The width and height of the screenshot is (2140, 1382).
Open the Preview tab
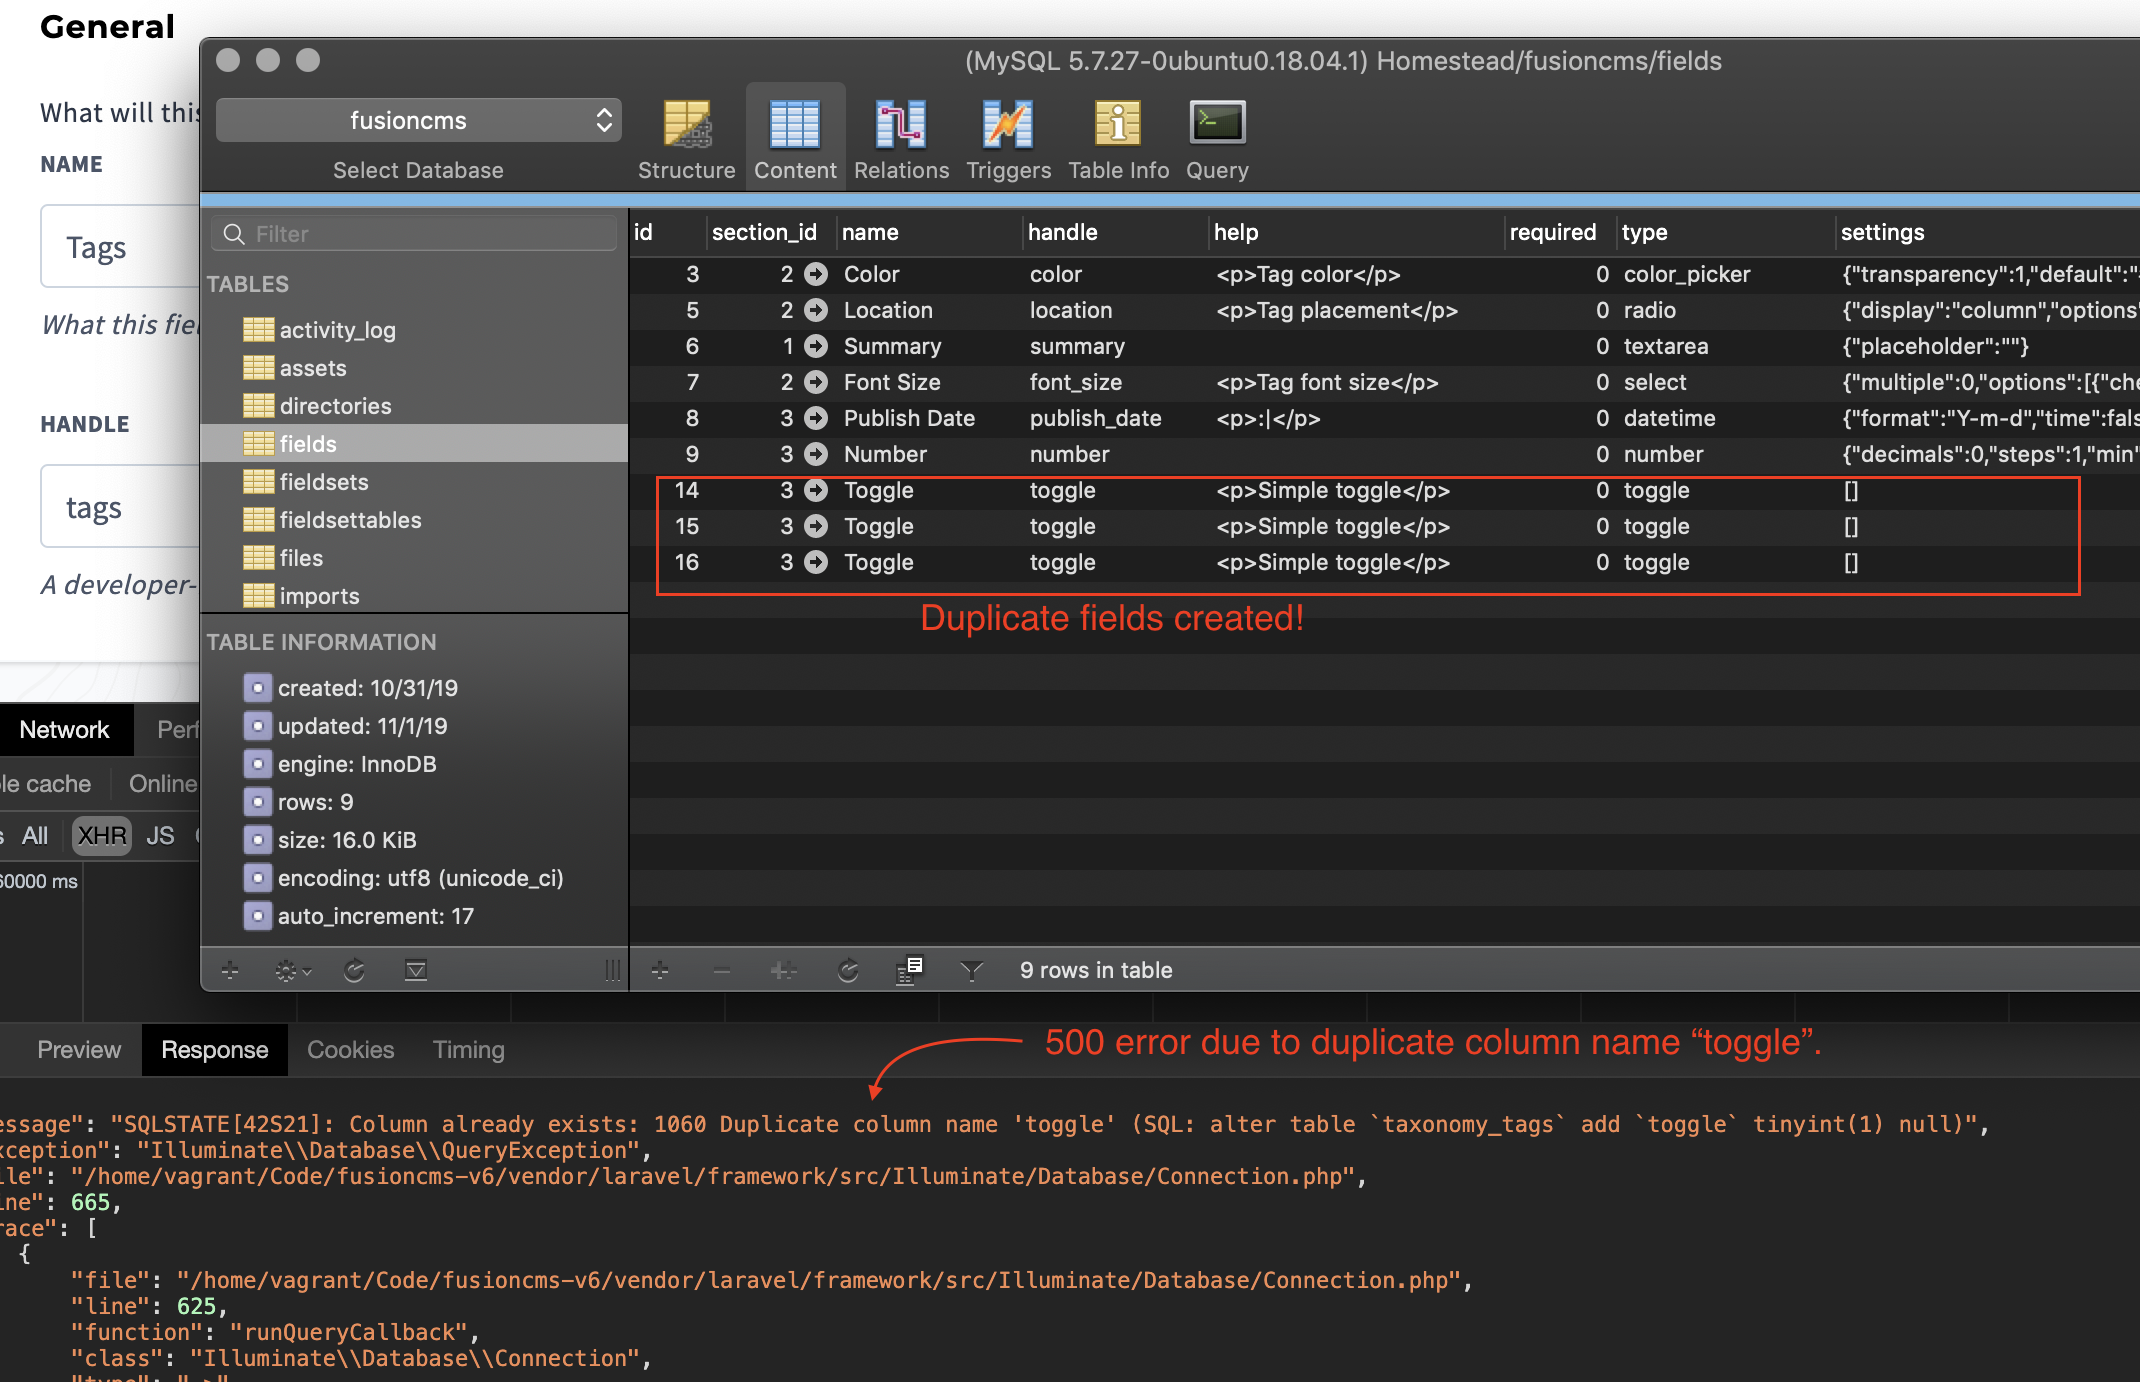[x=79, y=1049]
